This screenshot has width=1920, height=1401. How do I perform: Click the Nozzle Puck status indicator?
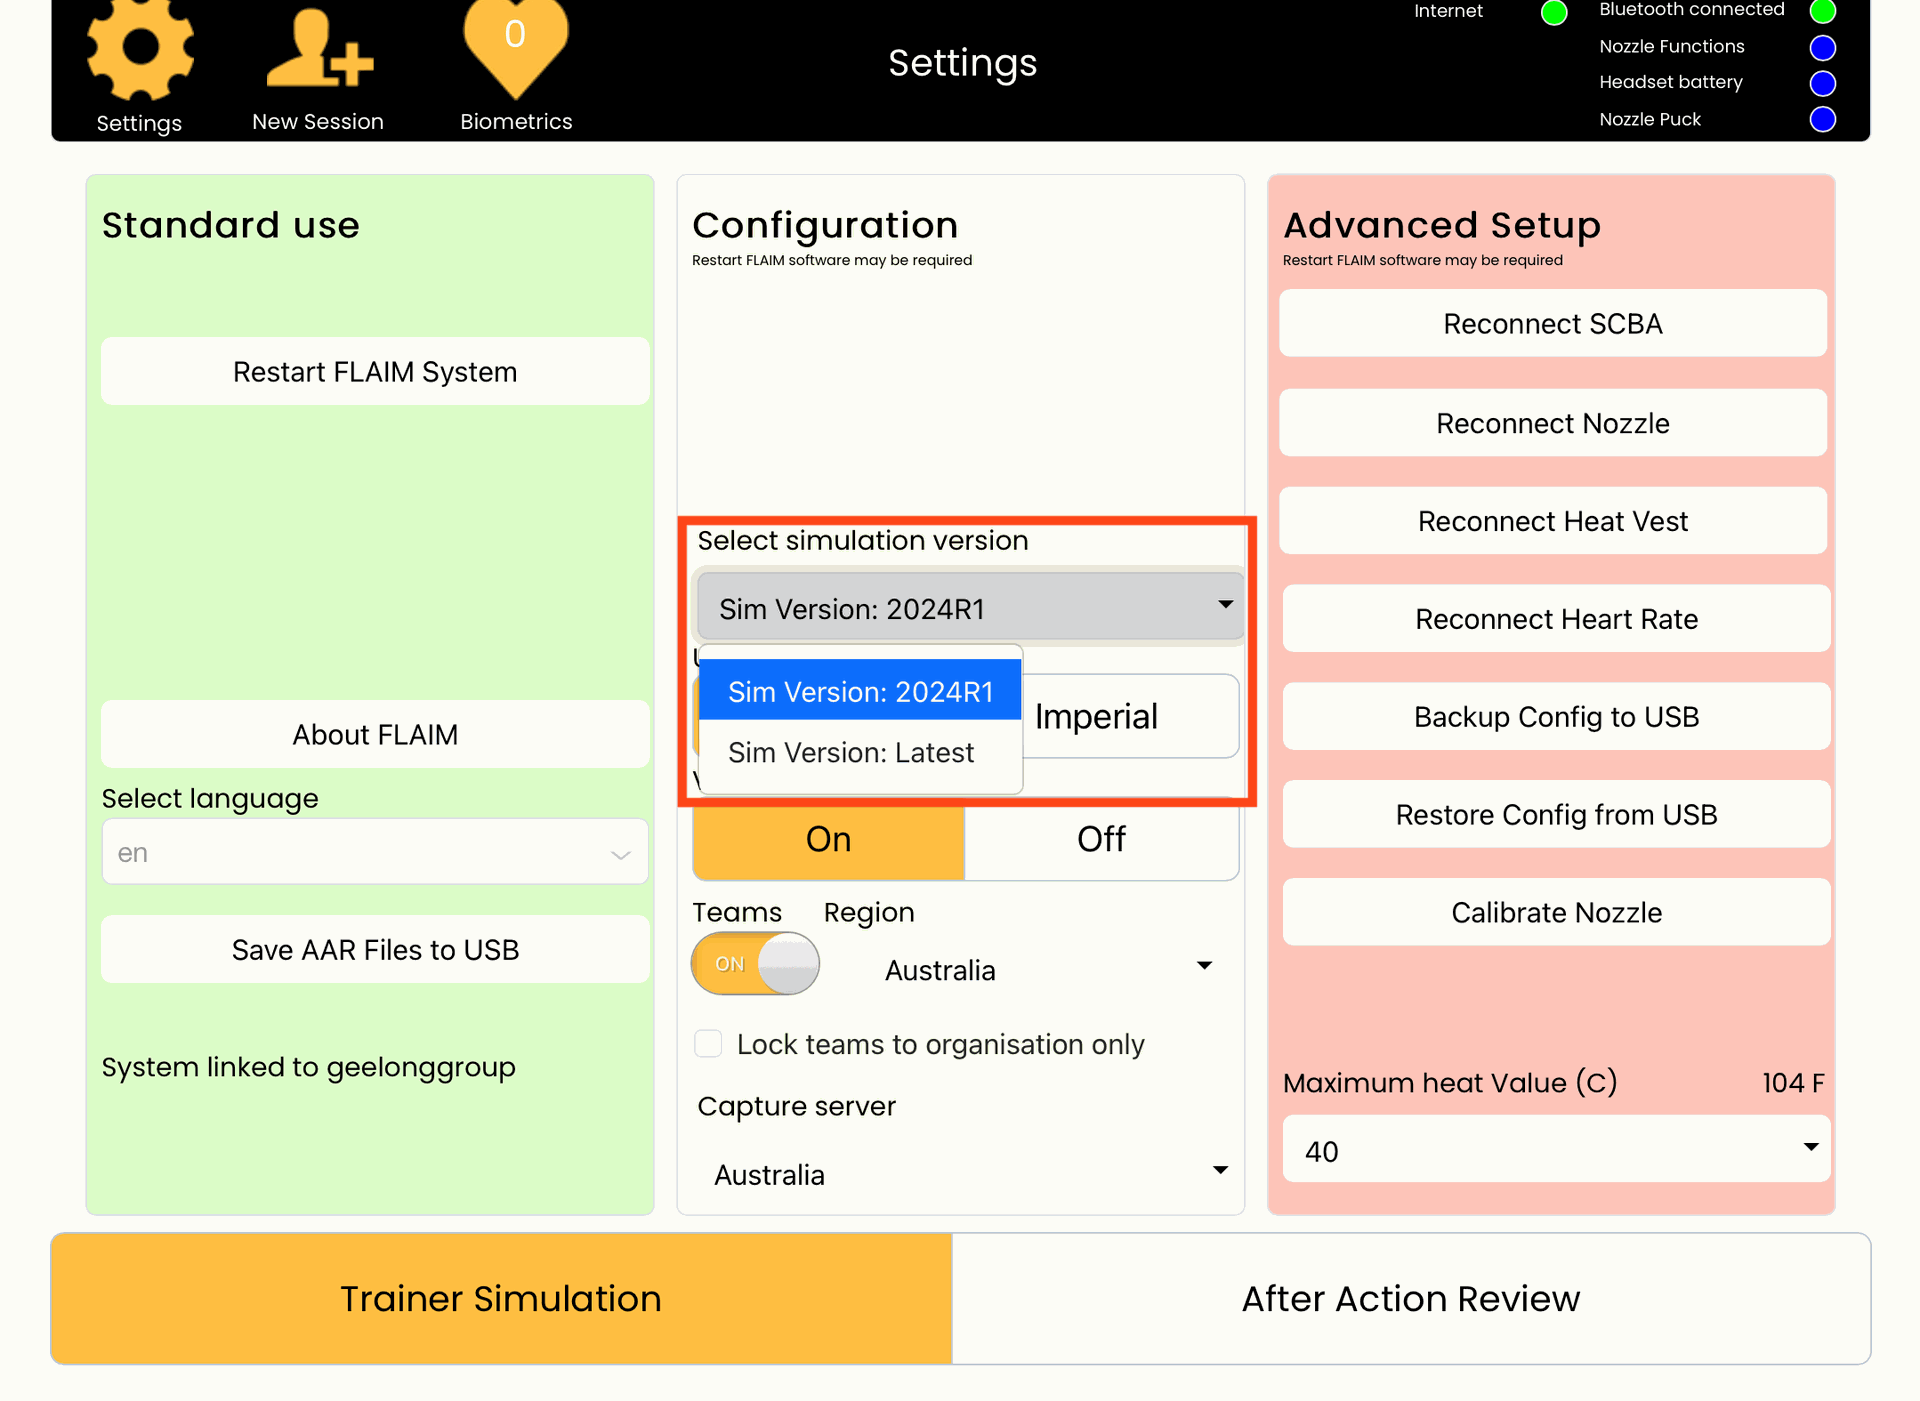1822,119
